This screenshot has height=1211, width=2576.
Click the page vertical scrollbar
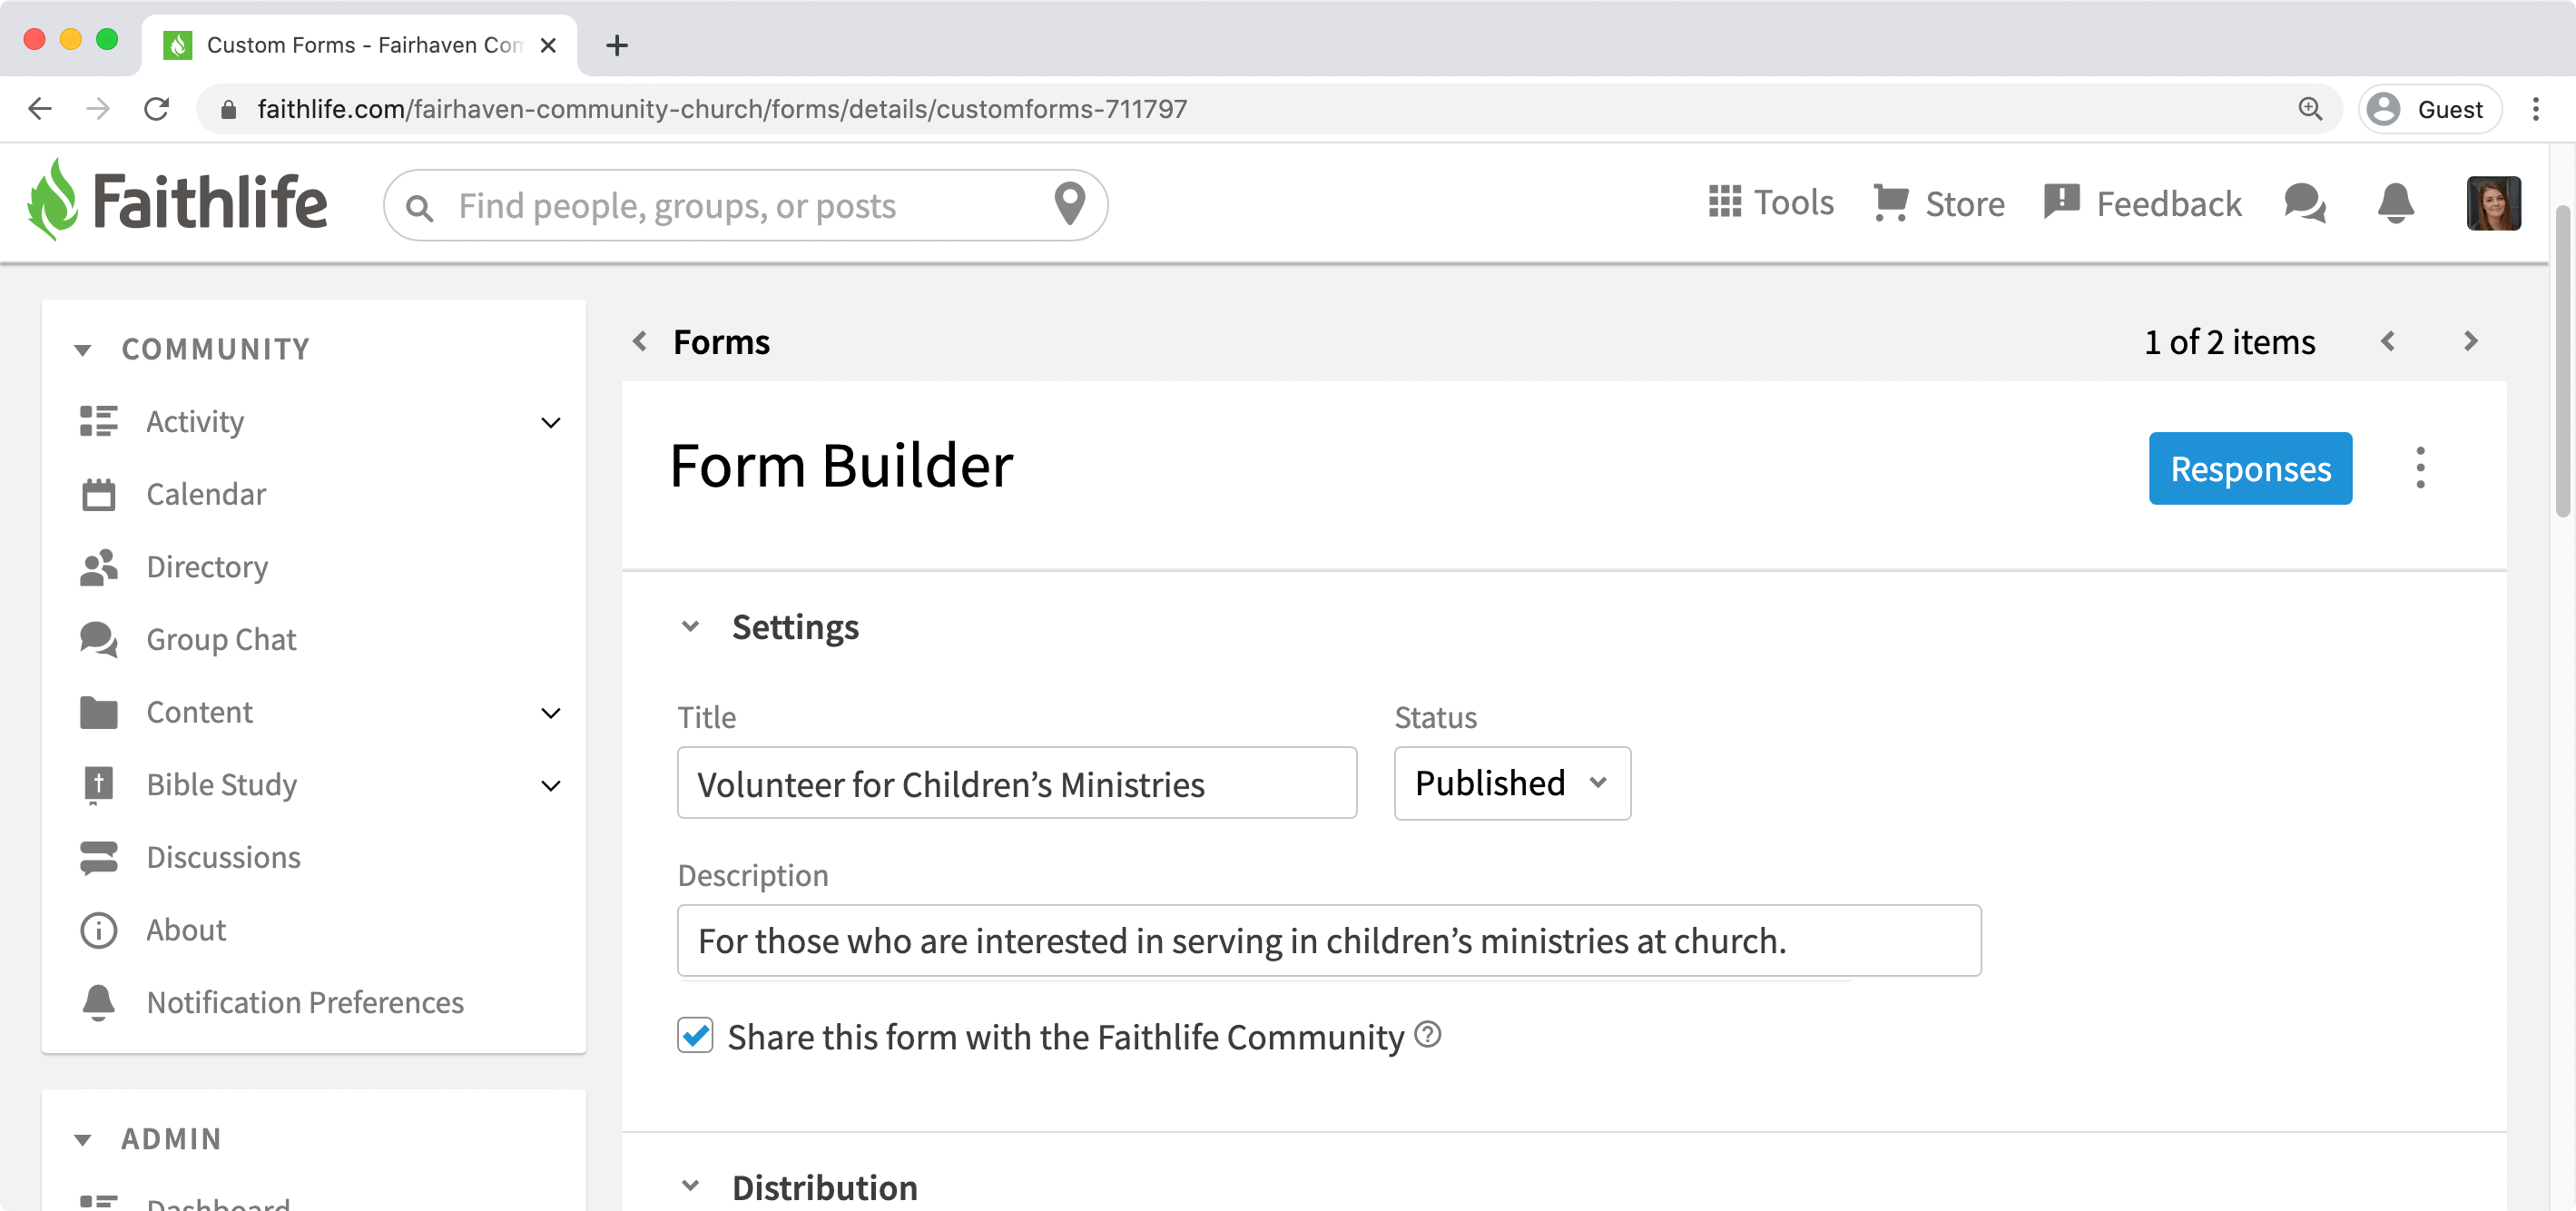coord(2562,361)
